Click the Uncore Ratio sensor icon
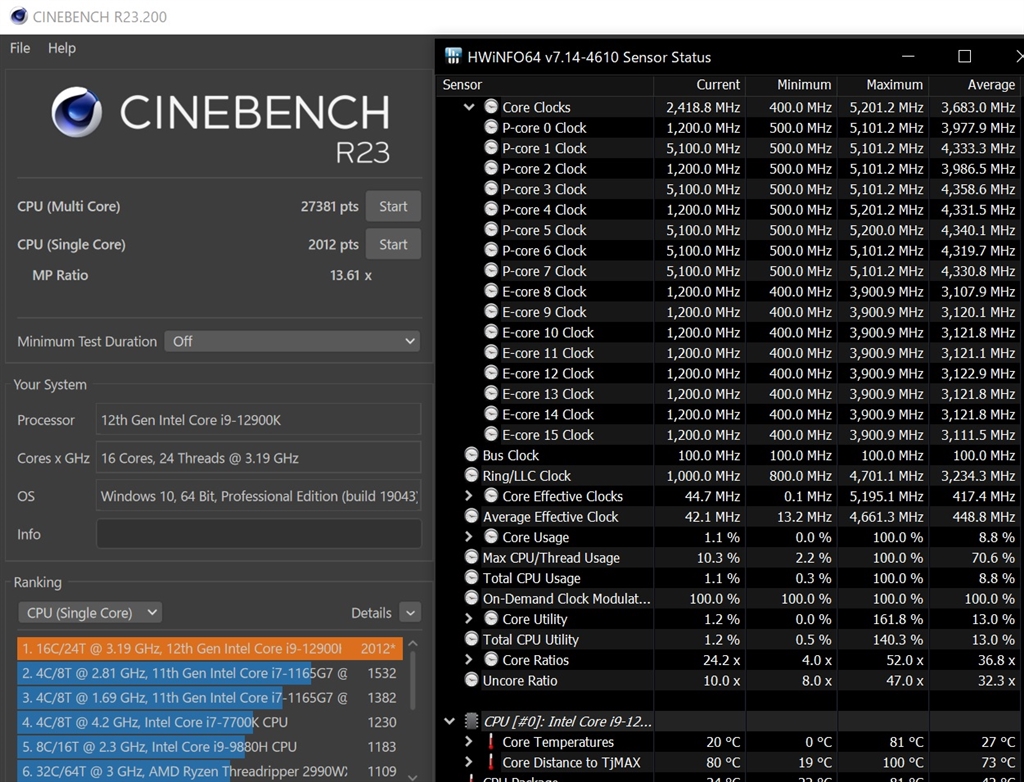 472,680
